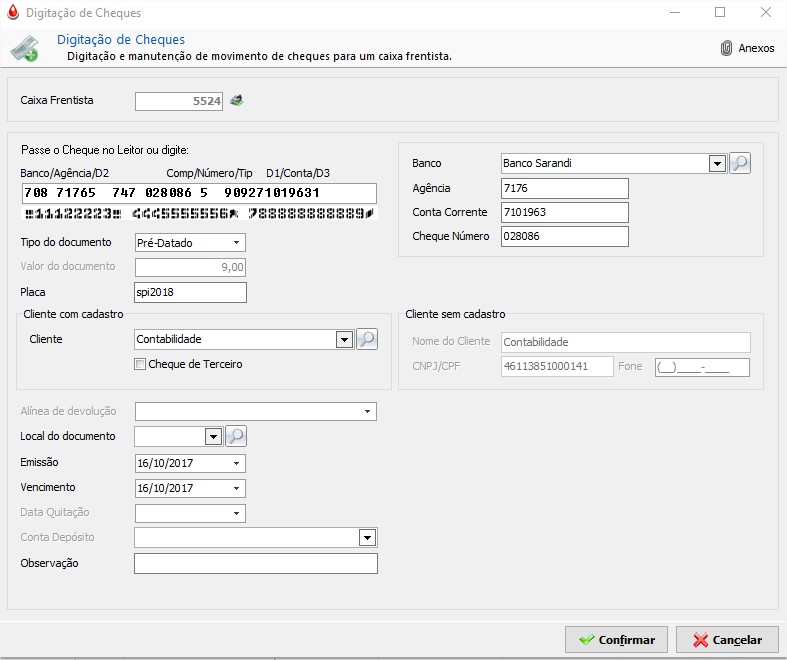Focus the Observação text field
Viewport: 787px width, 660px height.
[x=255, y=563]
